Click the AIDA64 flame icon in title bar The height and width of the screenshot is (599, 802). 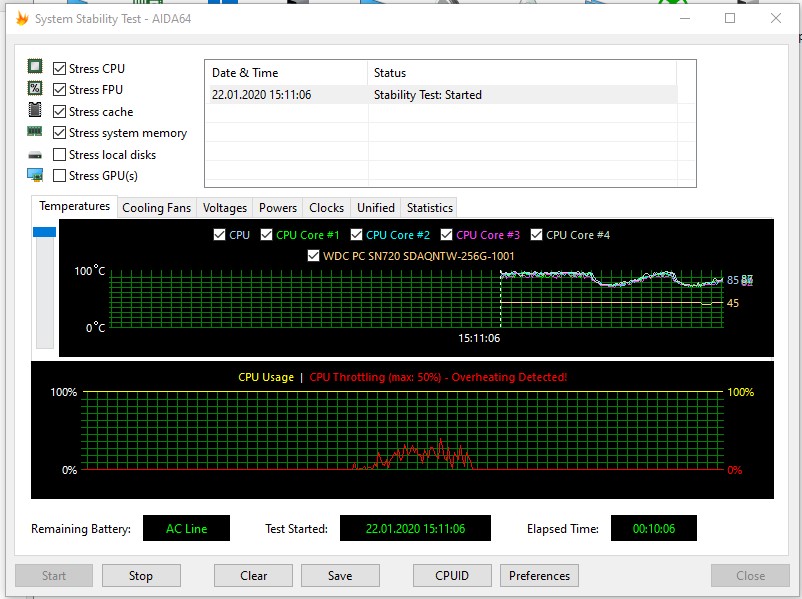click(x=22, y=18)
